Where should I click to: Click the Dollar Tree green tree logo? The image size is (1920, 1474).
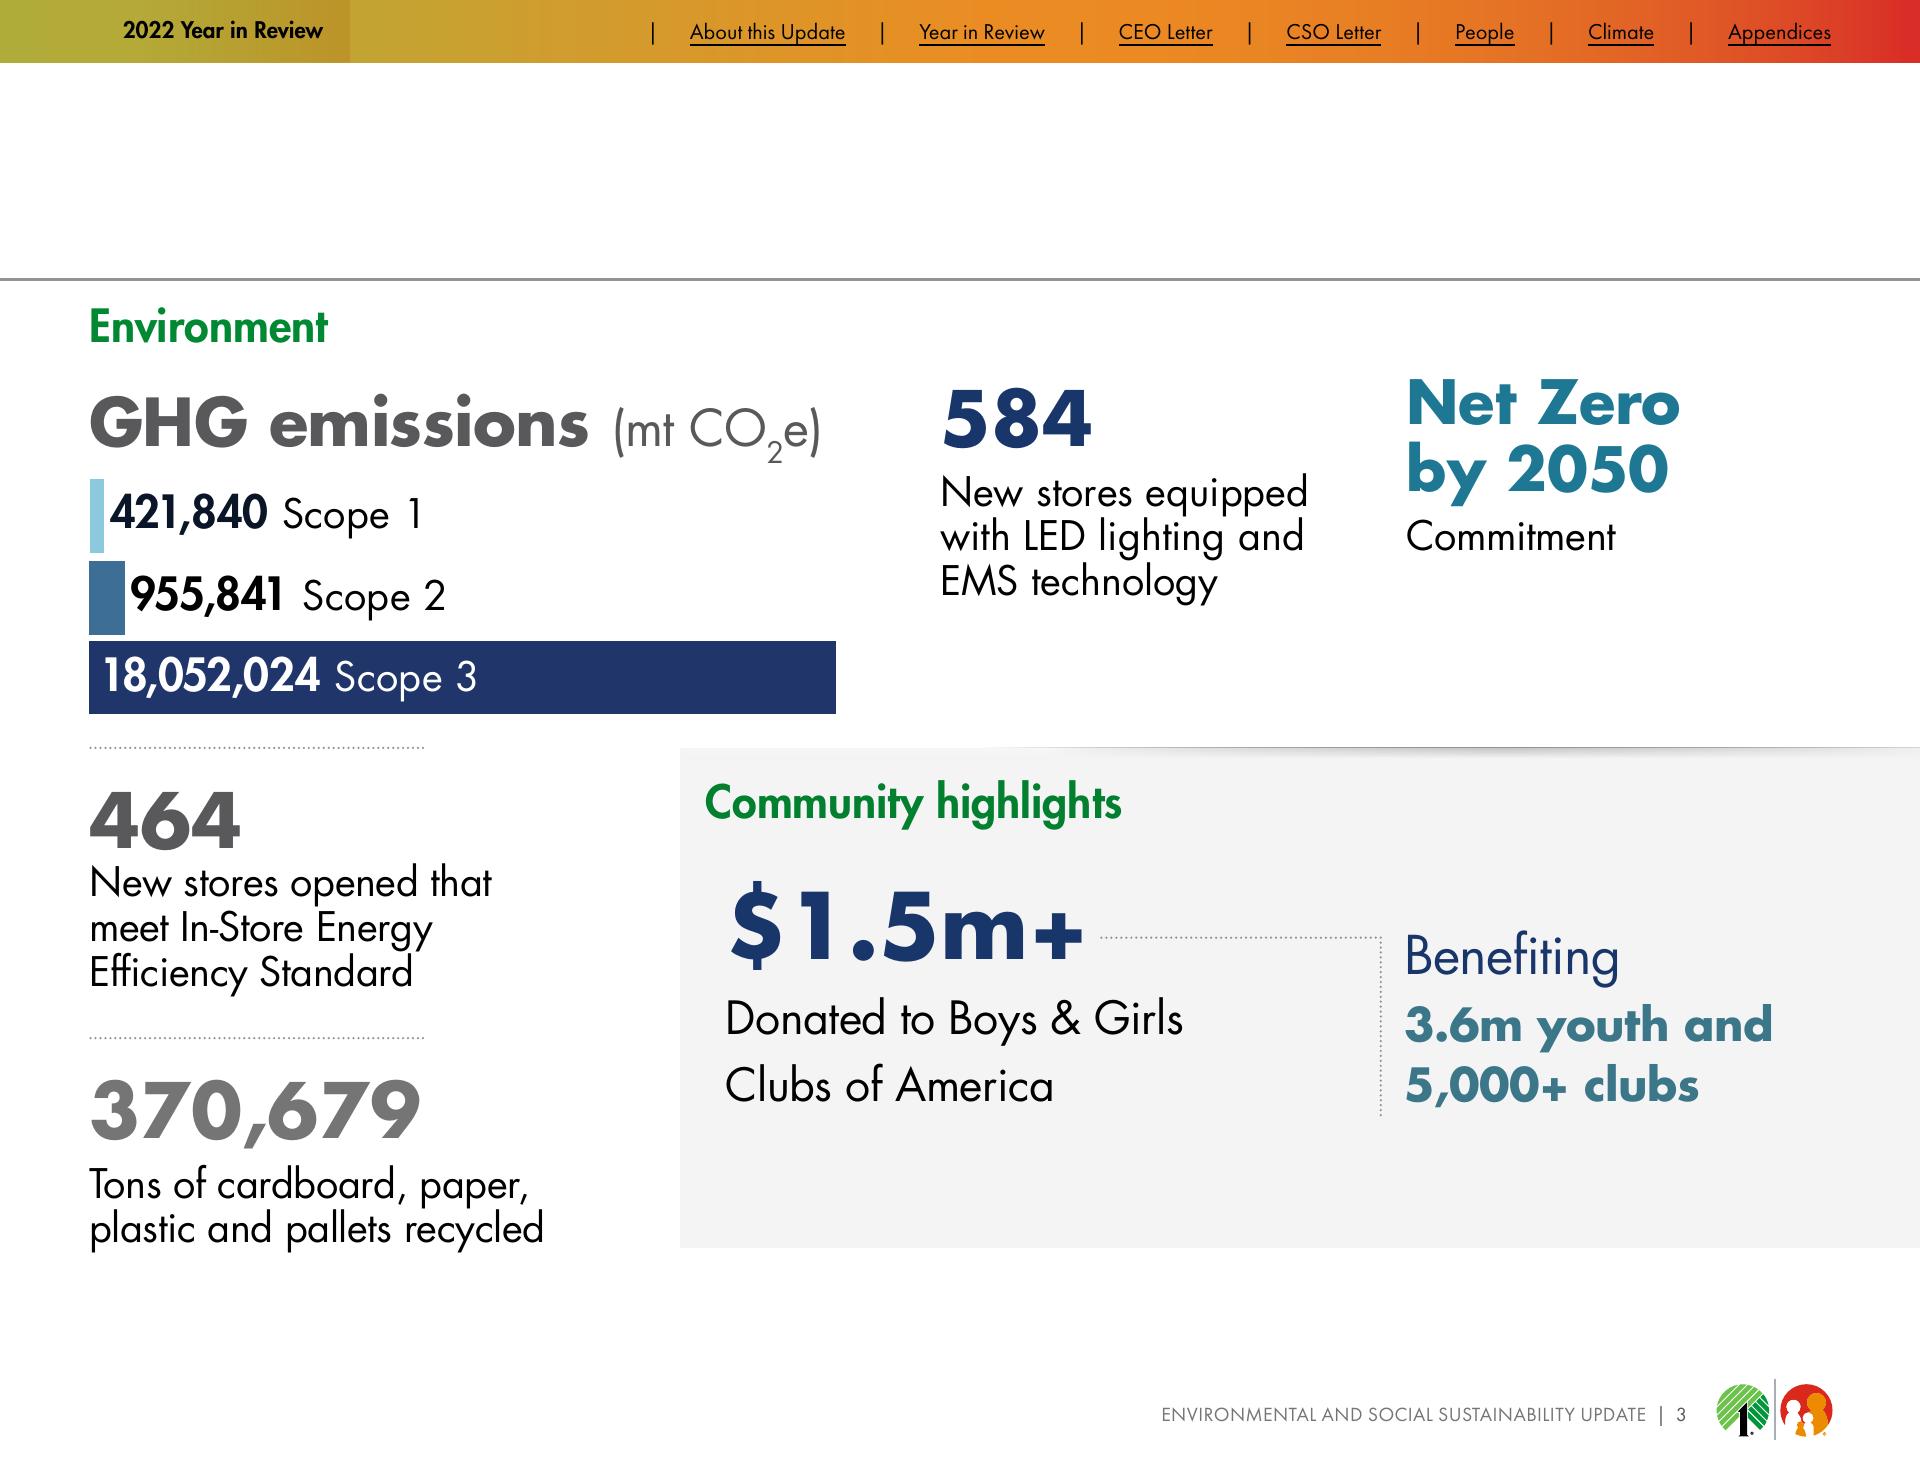pyautogui.click(x=1742, y=1410)
